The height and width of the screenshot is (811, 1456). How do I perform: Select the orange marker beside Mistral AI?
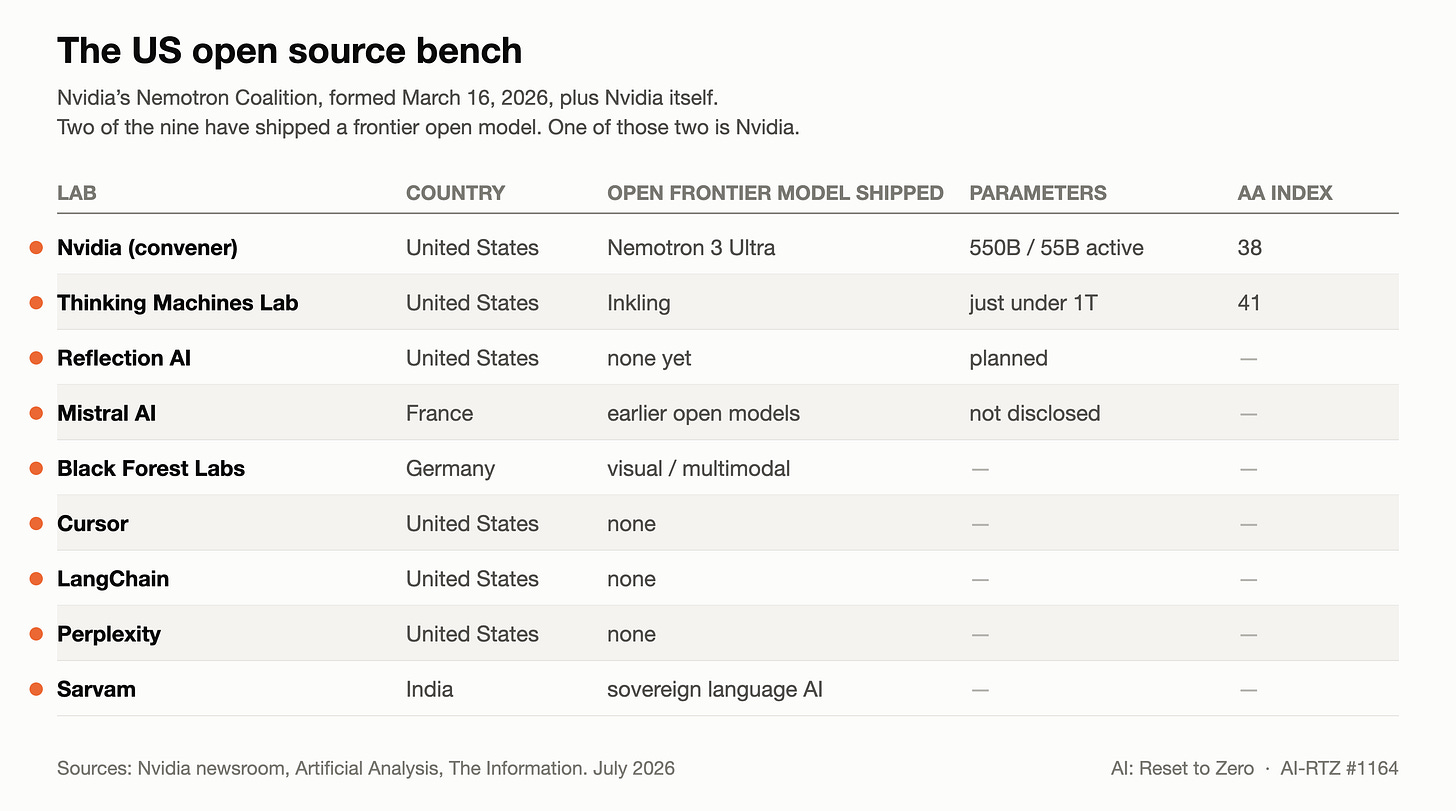[36, 413]
